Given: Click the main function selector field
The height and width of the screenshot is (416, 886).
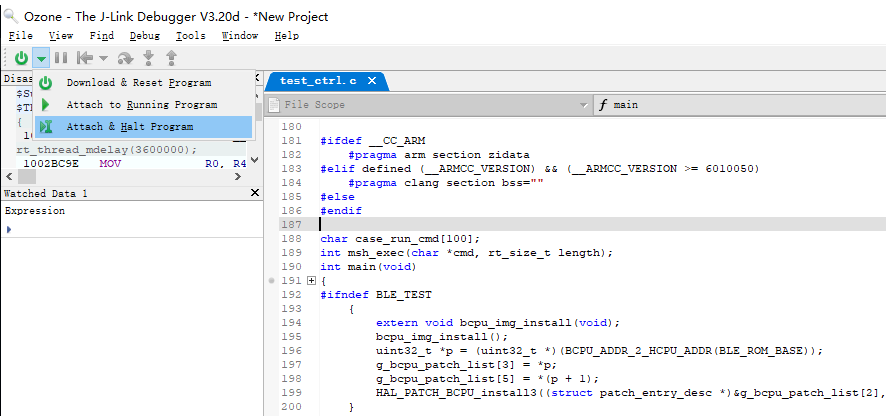Looking at the screenshot, I should [x=740, y=105].
